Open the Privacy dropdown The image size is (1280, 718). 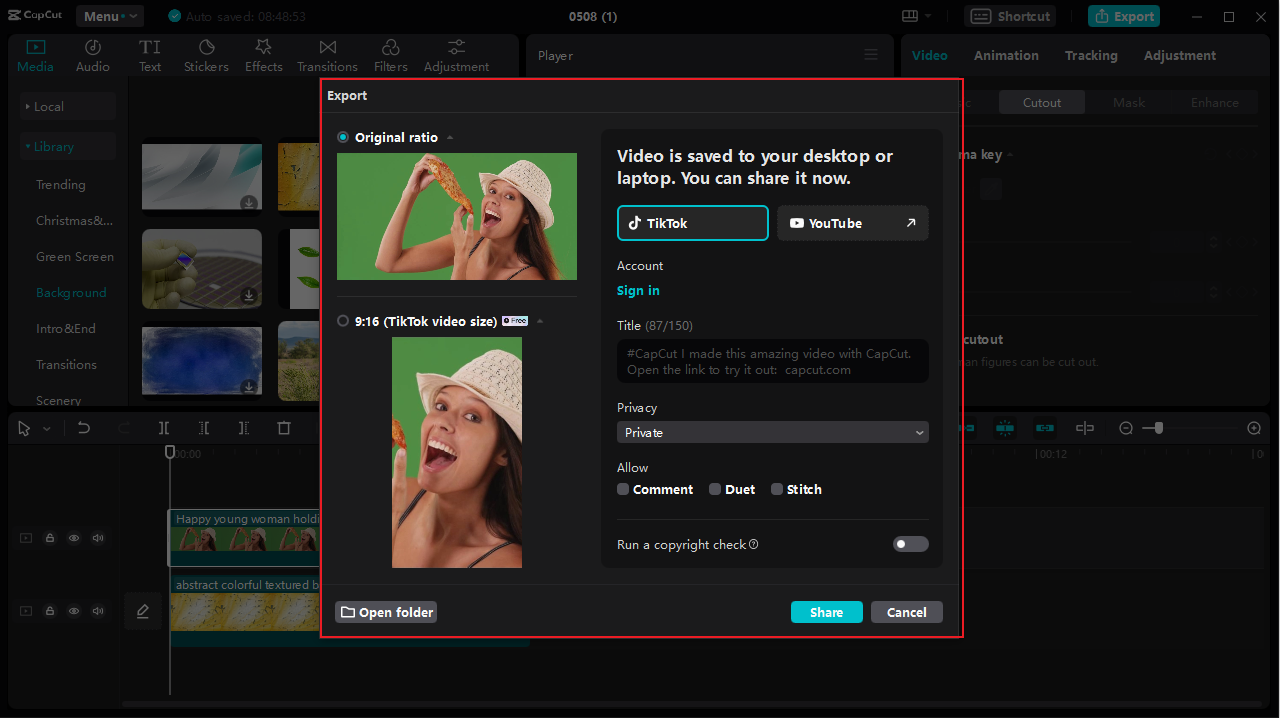(773, 432)
